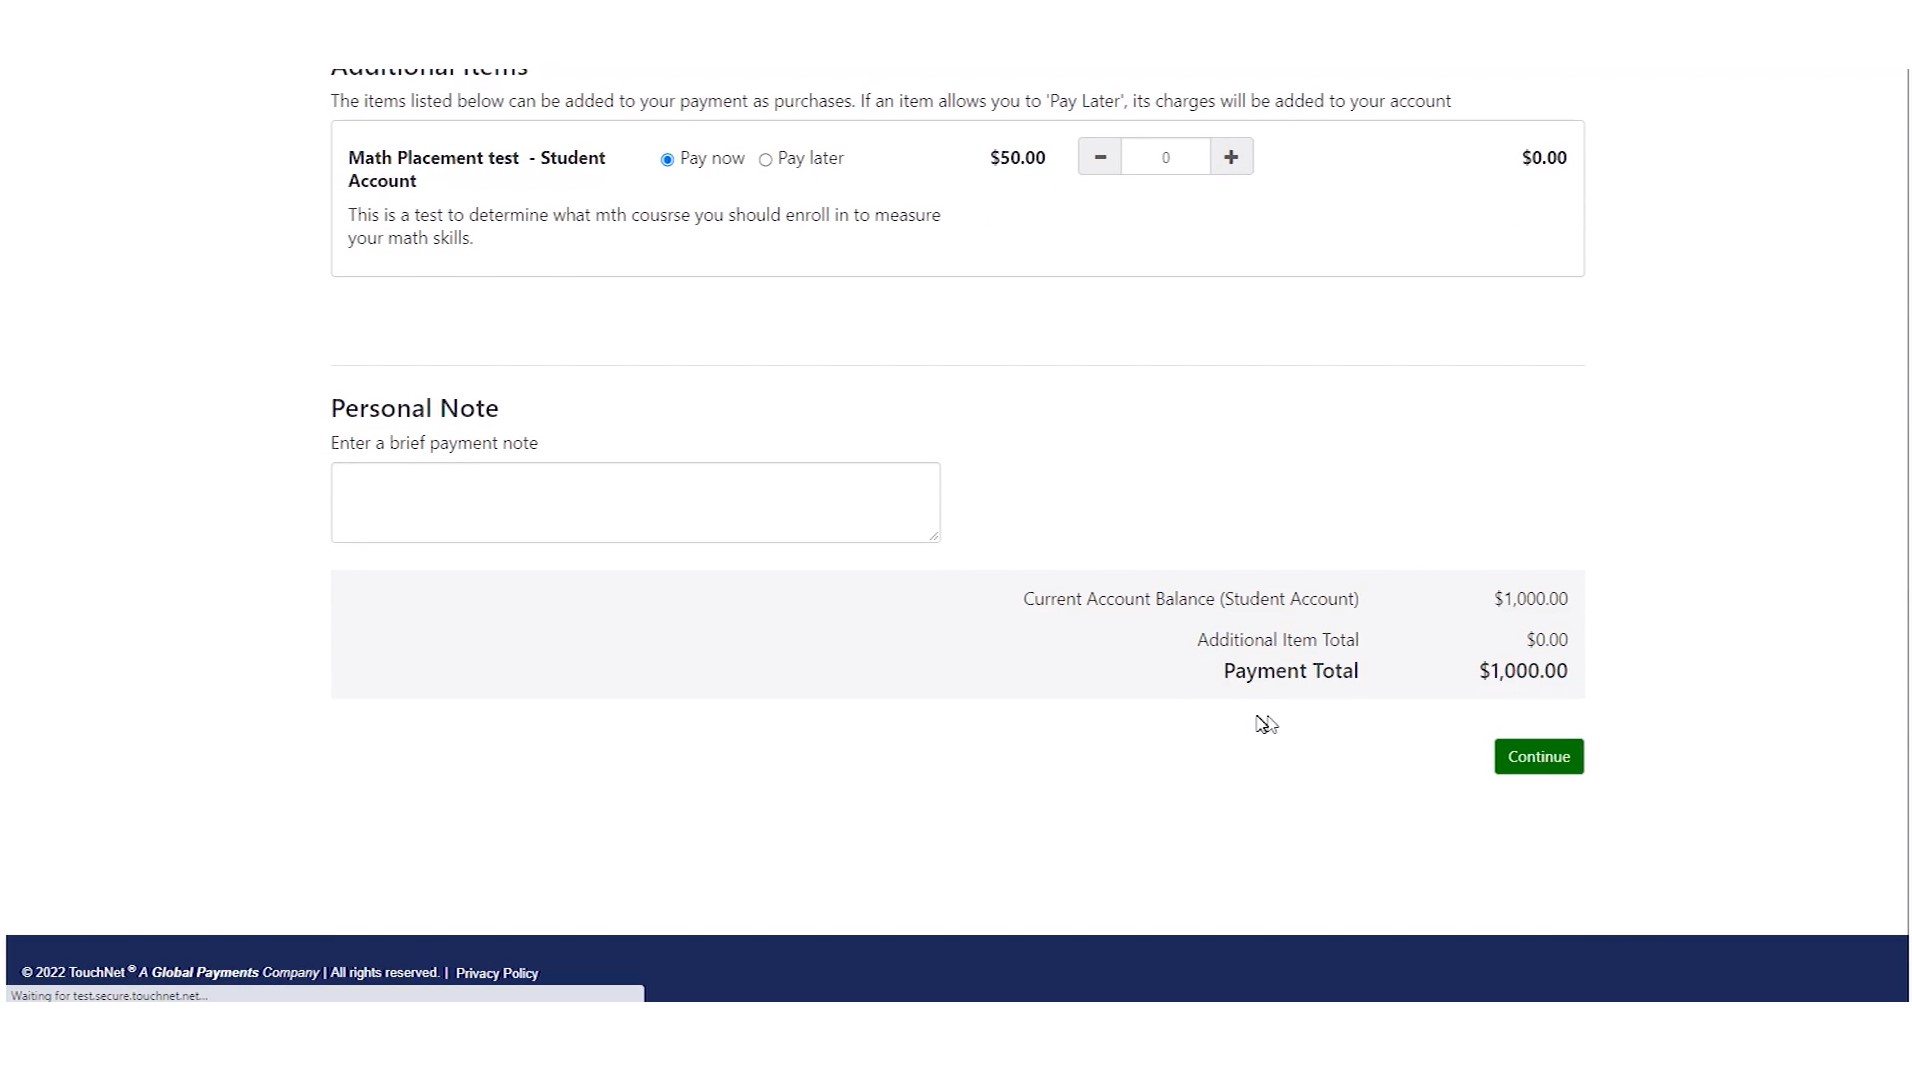Image resolution: width=1912 pixels, height=1067 pixels.
Task: Click the Payment Total label
Action: (1290, 671)
